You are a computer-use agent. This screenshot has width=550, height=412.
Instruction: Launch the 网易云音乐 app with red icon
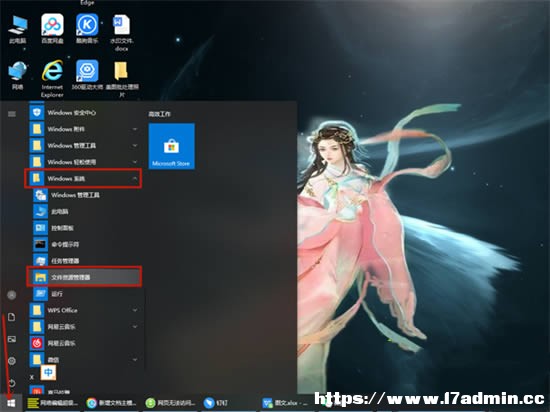(x=84, y=343)
